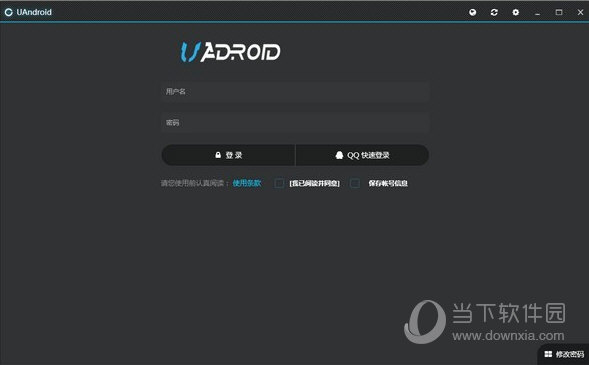Click the 登录 login button
The height and width of the screenshot is (365, 589).
228,155
